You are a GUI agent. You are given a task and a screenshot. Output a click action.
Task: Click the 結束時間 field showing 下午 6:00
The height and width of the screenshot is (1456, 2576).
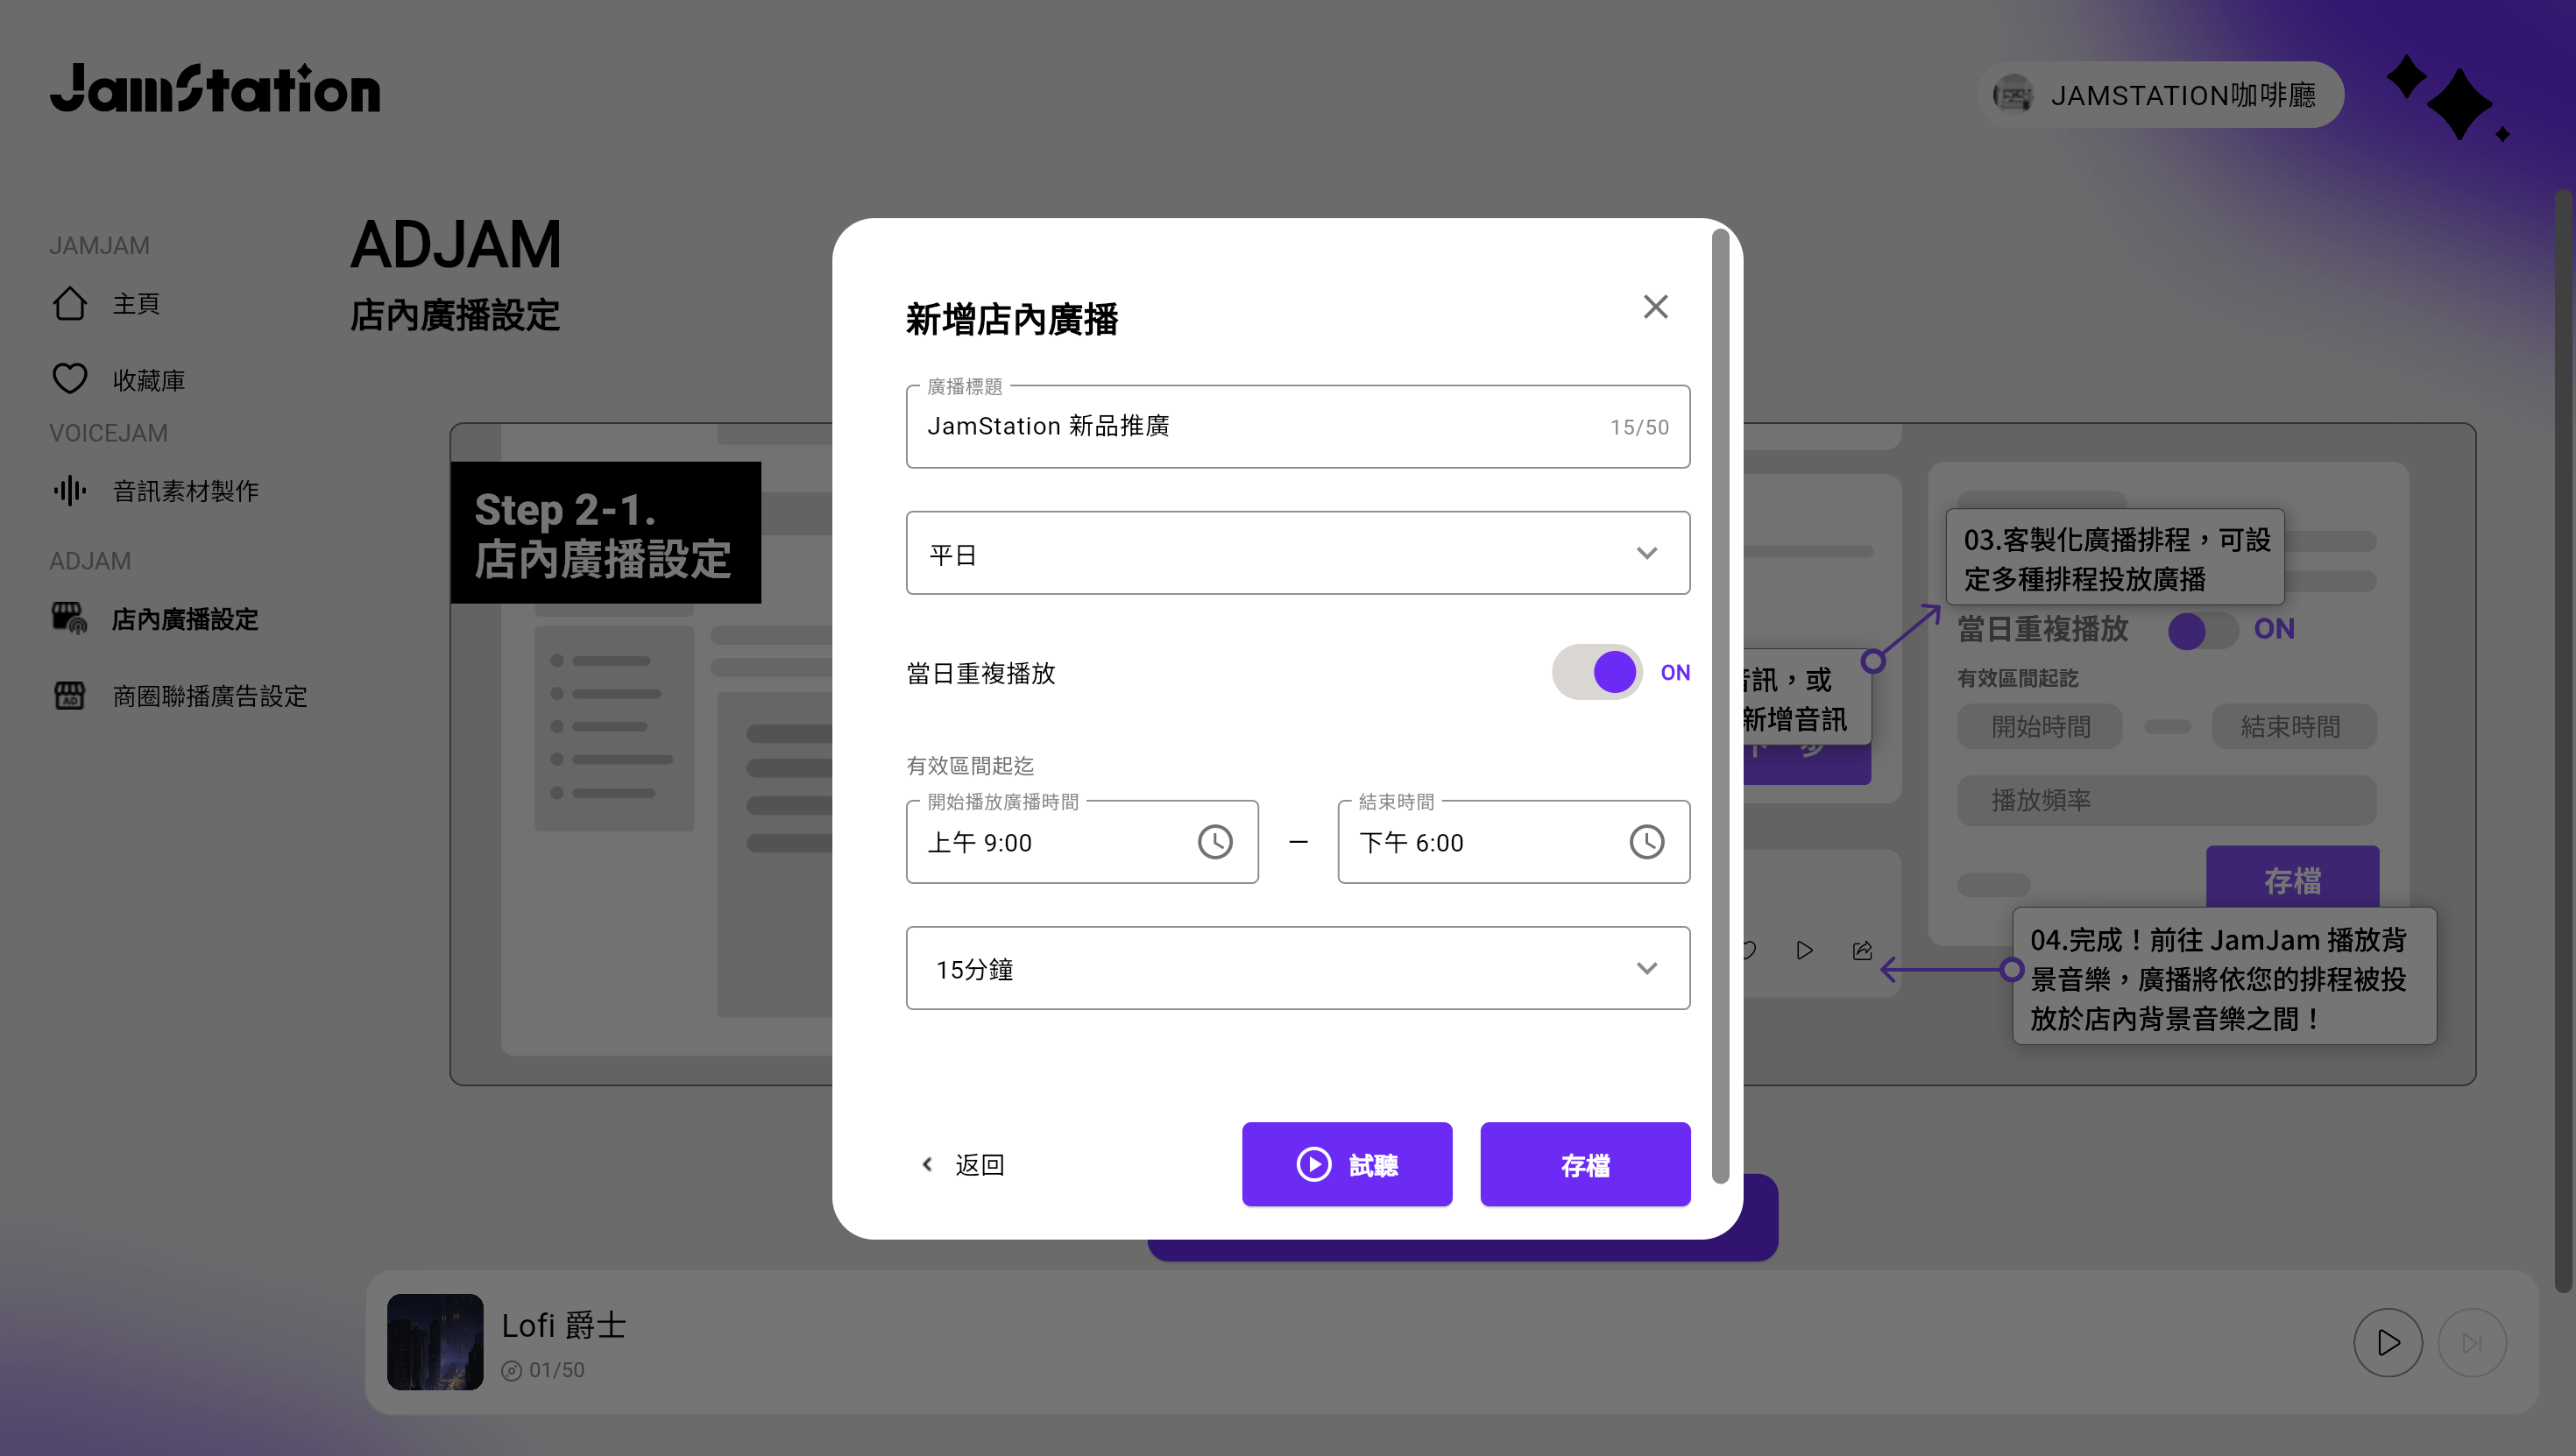click(1513, 842)
